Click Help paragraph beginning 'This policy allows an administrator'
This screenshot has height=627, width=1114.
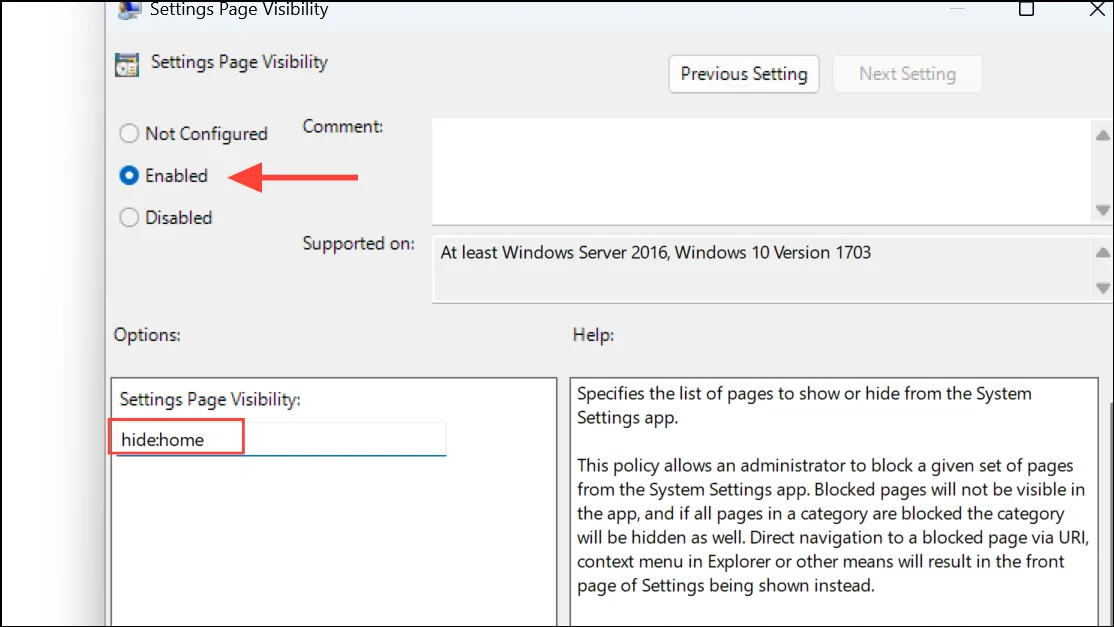coord(832,525)
